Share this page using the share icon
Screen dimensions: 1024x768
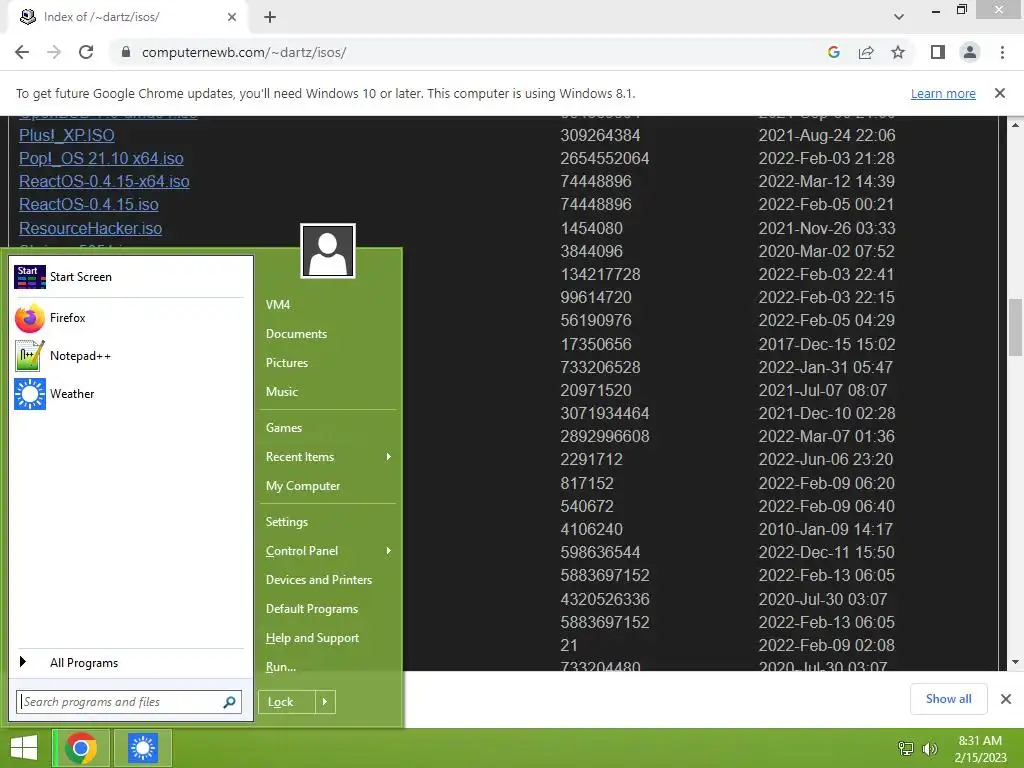pyautogui.click(x=866, y=52)
